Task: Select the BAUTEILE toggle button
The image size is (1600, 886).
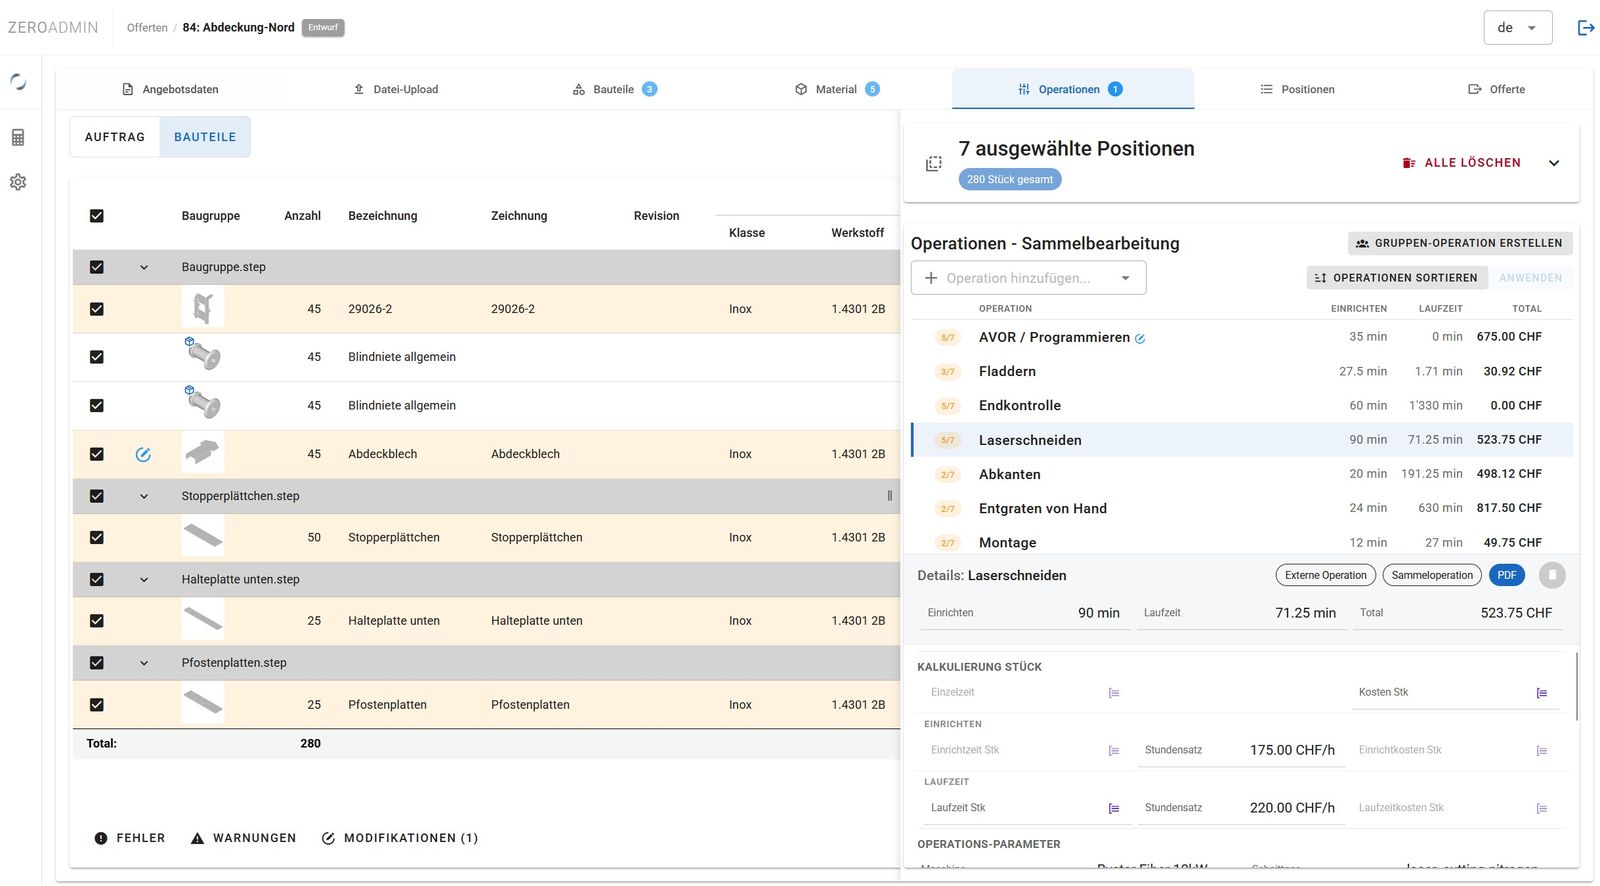Action: [x=205, y=137]
